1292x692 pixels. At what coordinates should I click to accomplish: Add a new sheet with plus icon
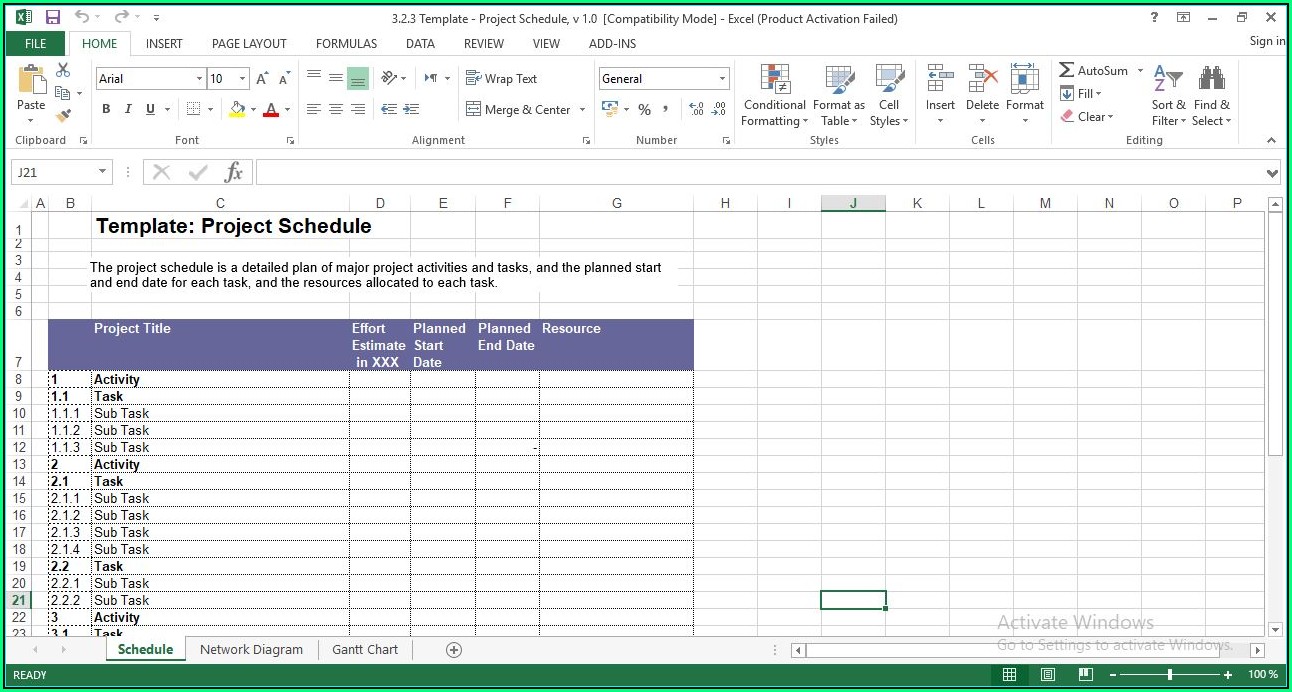[454, 650]
